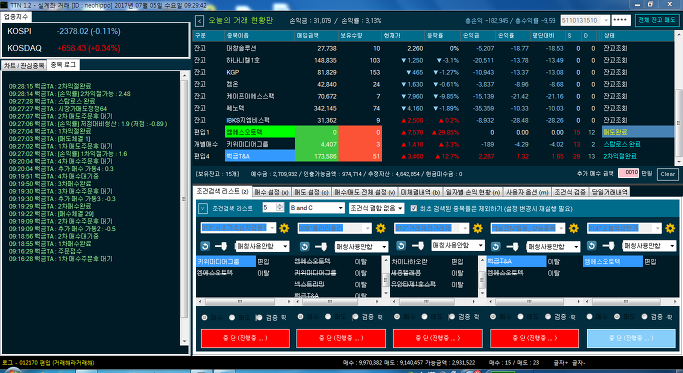The height and width of the screenshot is (373, 683).
Task: Select 매도 radio in the 009 condition column
Action: pos(328,317)
